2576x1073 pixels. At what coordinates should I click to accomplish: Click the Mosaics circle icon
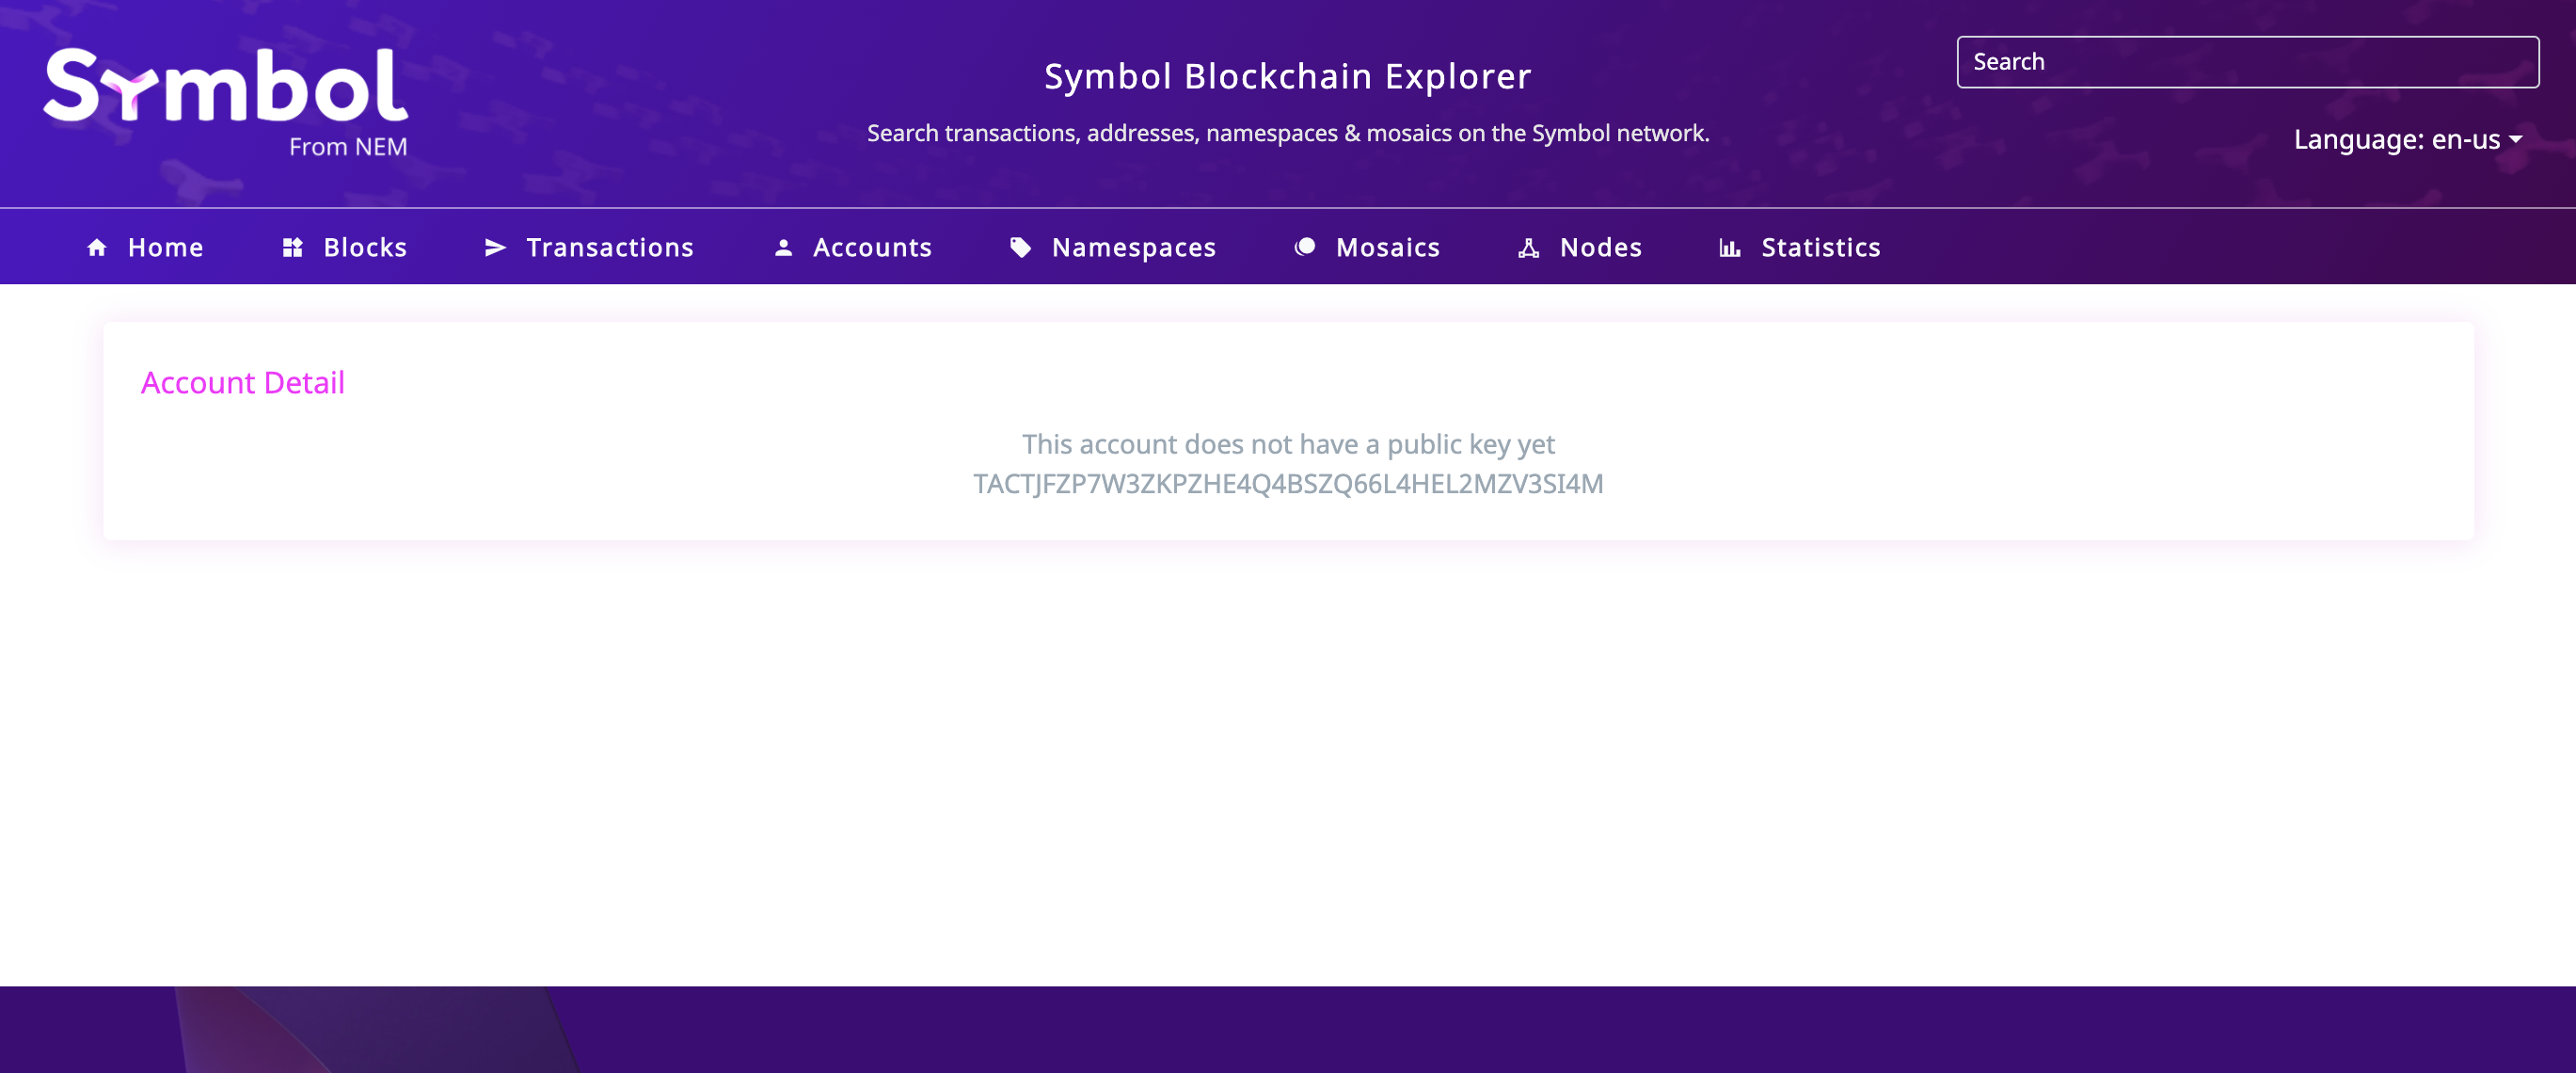[x=1305, y=247]
